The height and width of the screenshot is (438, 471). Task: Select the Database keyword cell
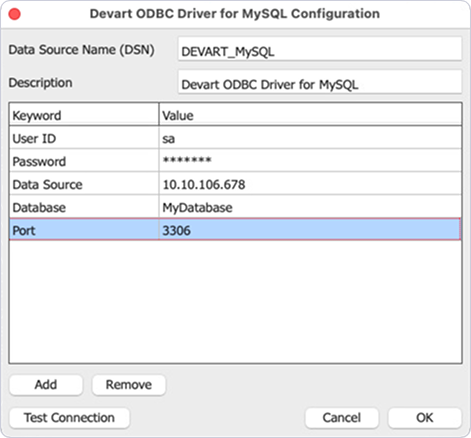[84, 207]
